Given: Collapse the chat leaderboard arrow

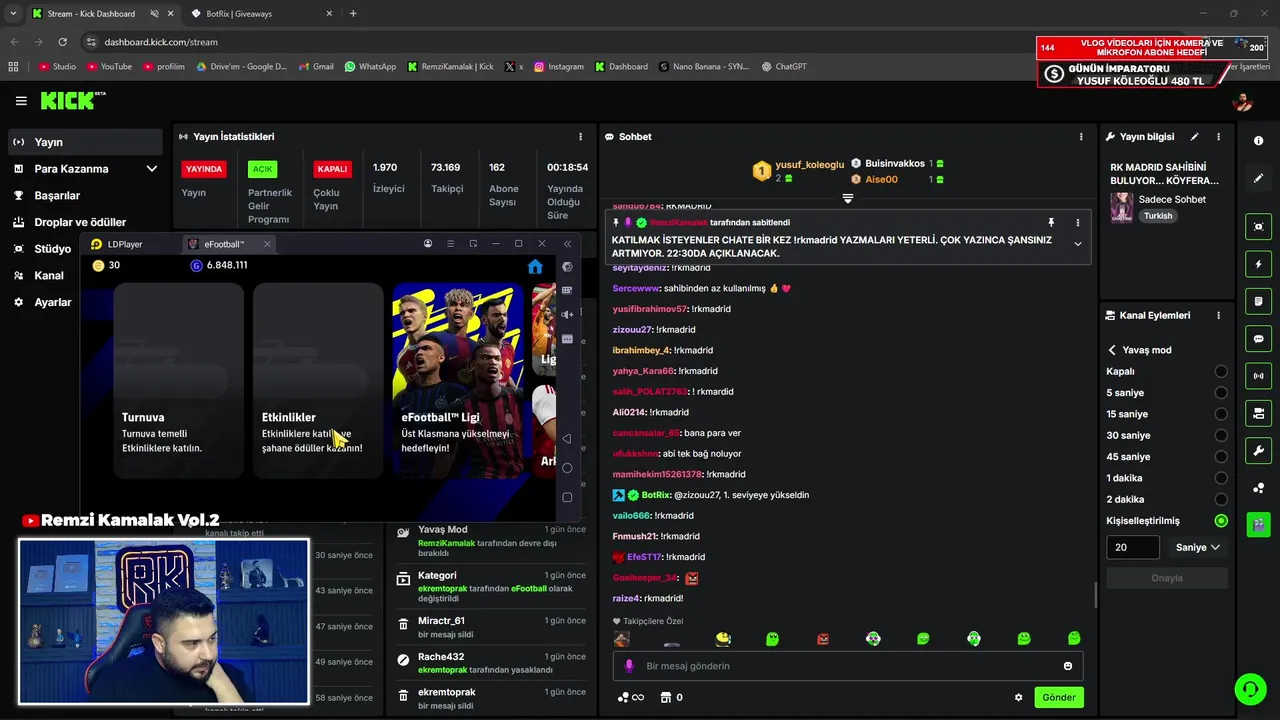Looking at the screenshot, I should [847, 198].
